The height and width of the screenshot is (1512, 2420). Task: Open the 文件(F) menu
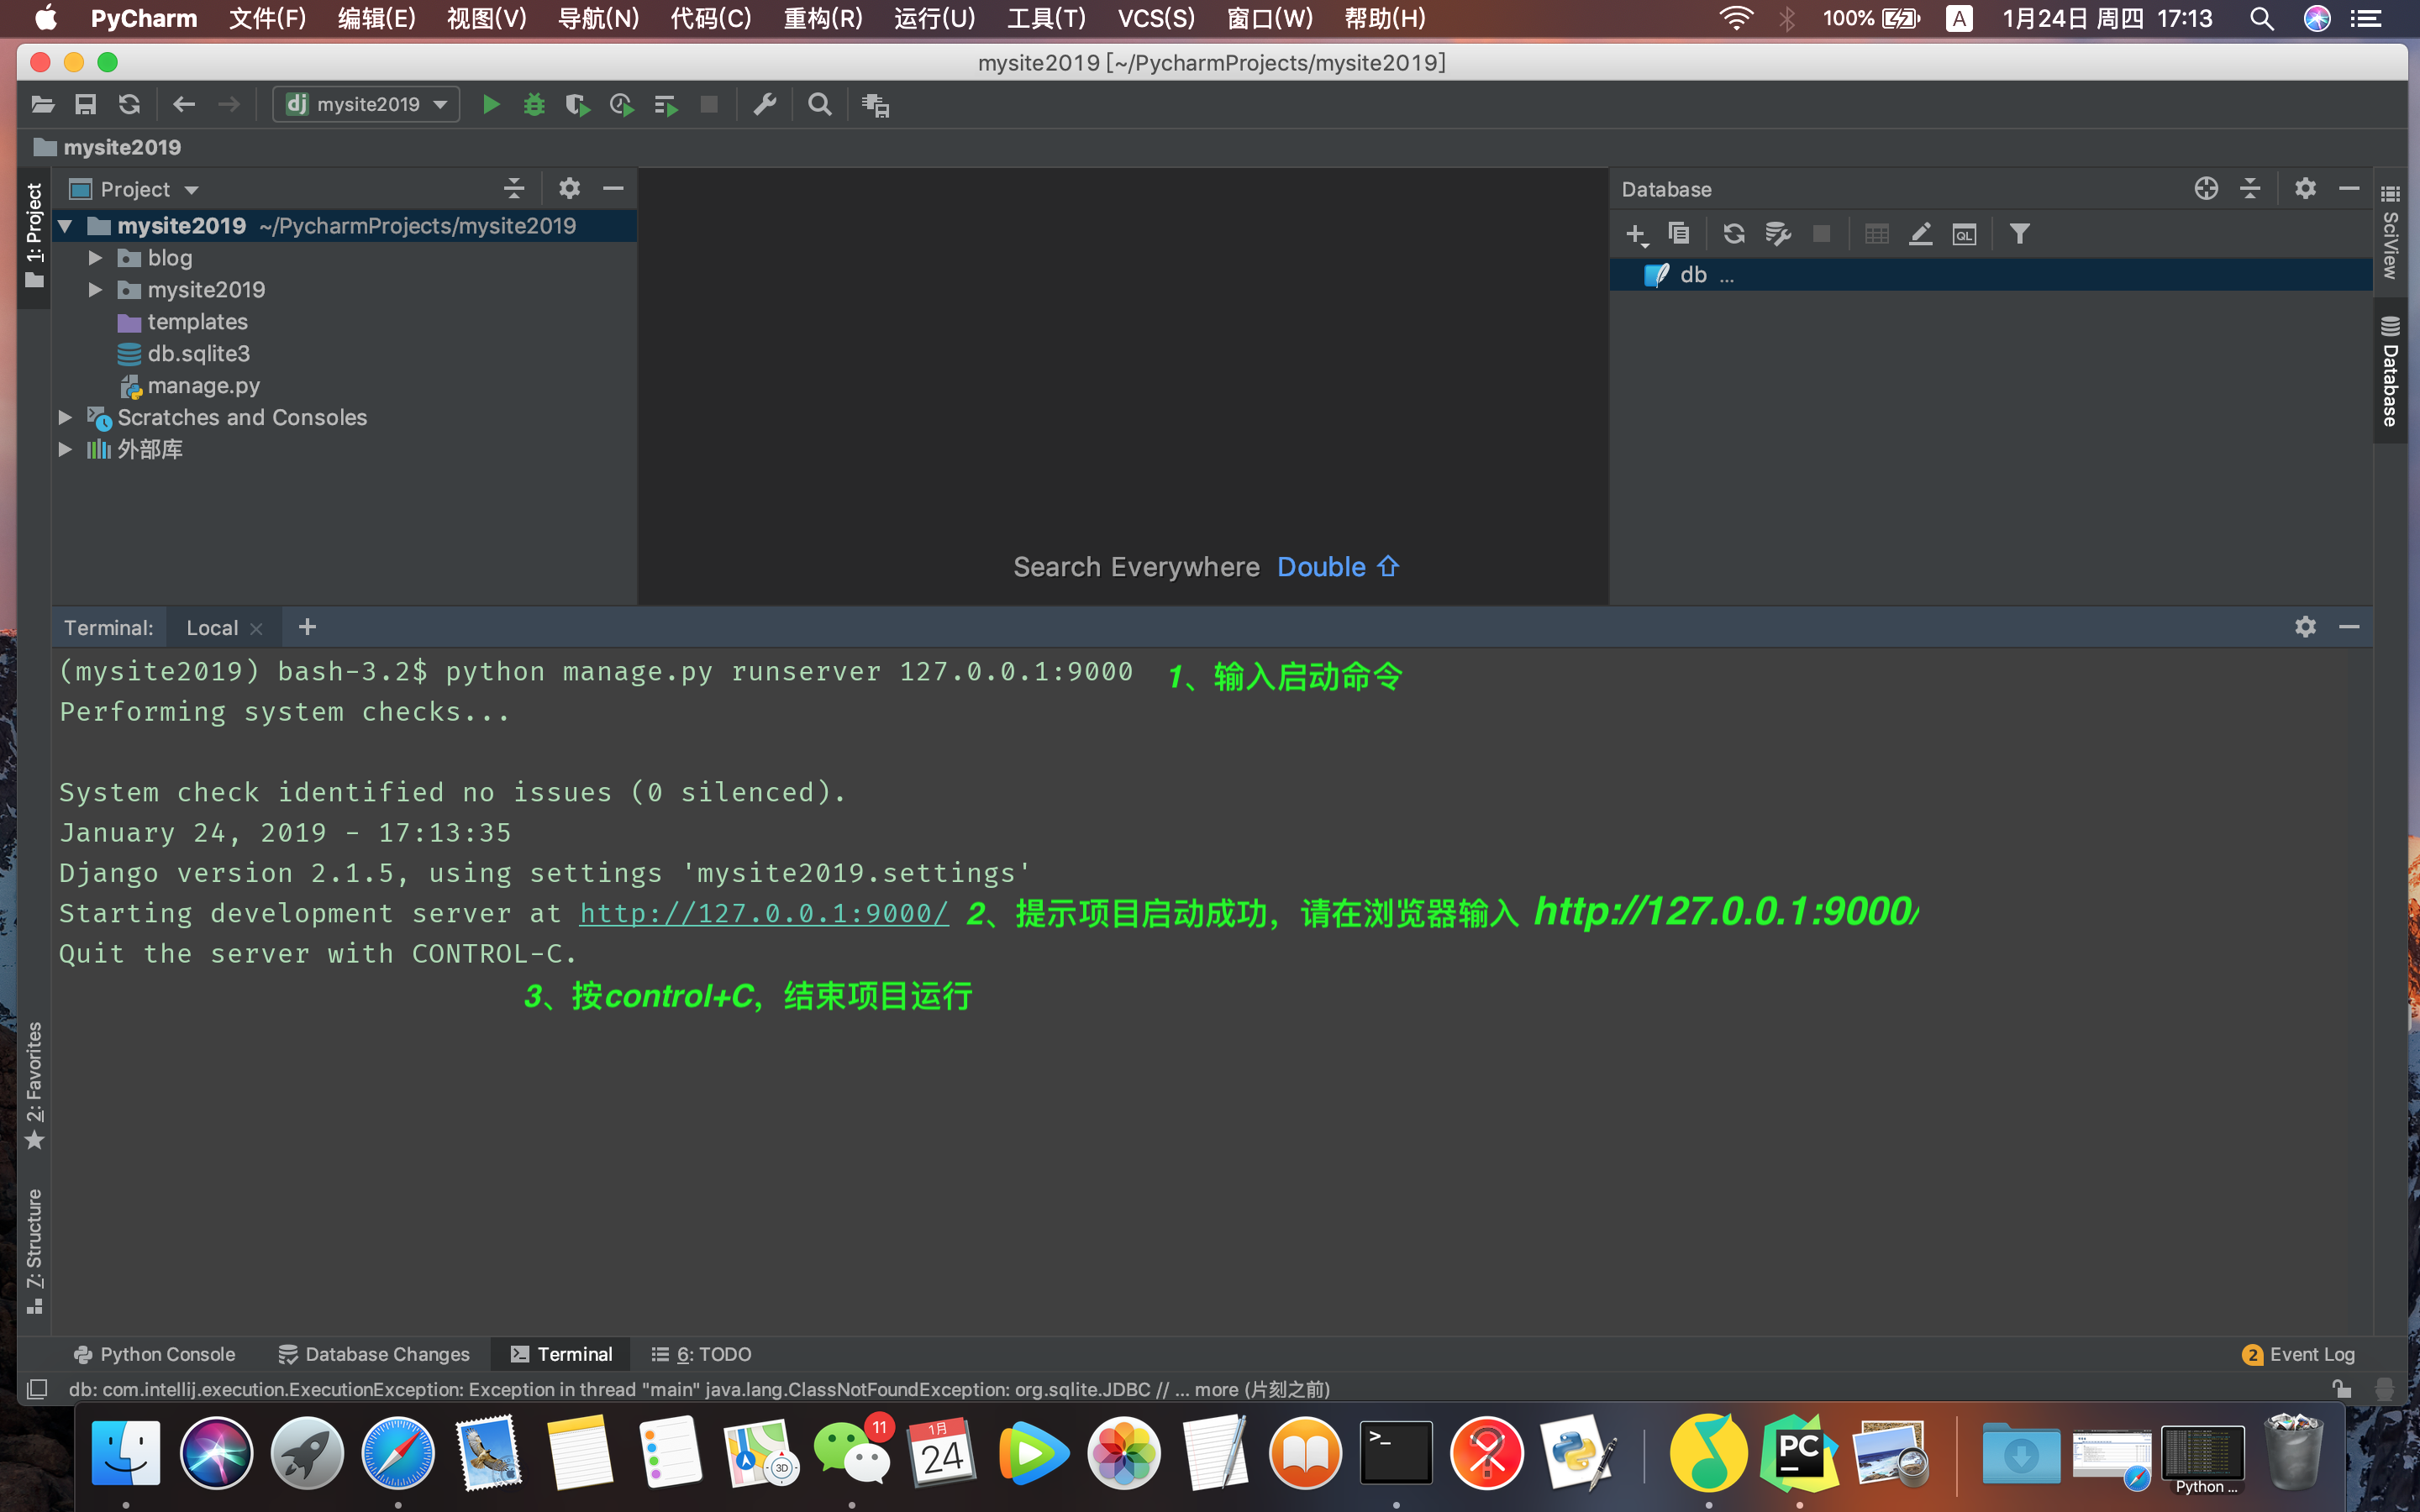(x=267, y=18)
